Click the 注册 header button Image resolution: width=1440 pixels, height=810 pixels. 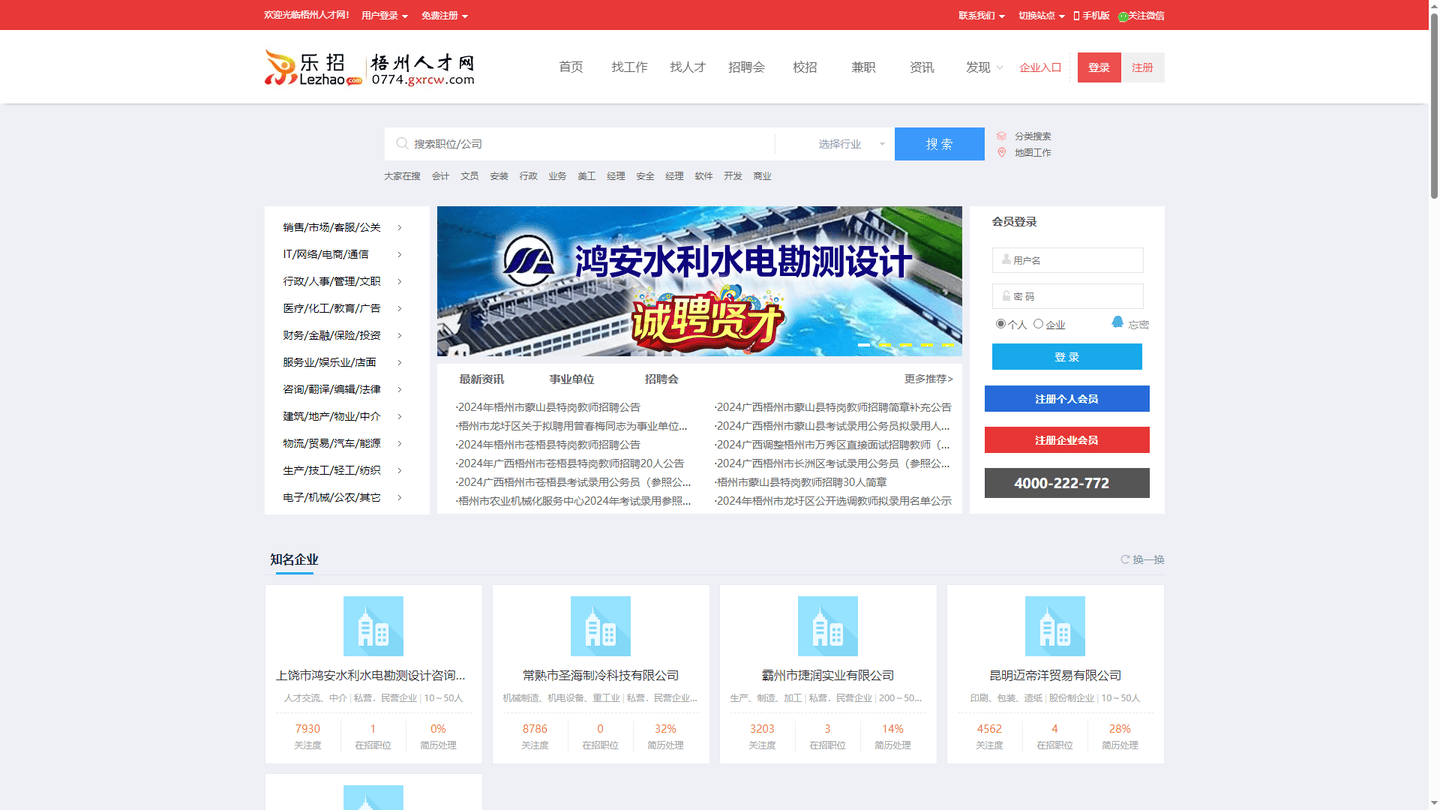click(1143, 67)
